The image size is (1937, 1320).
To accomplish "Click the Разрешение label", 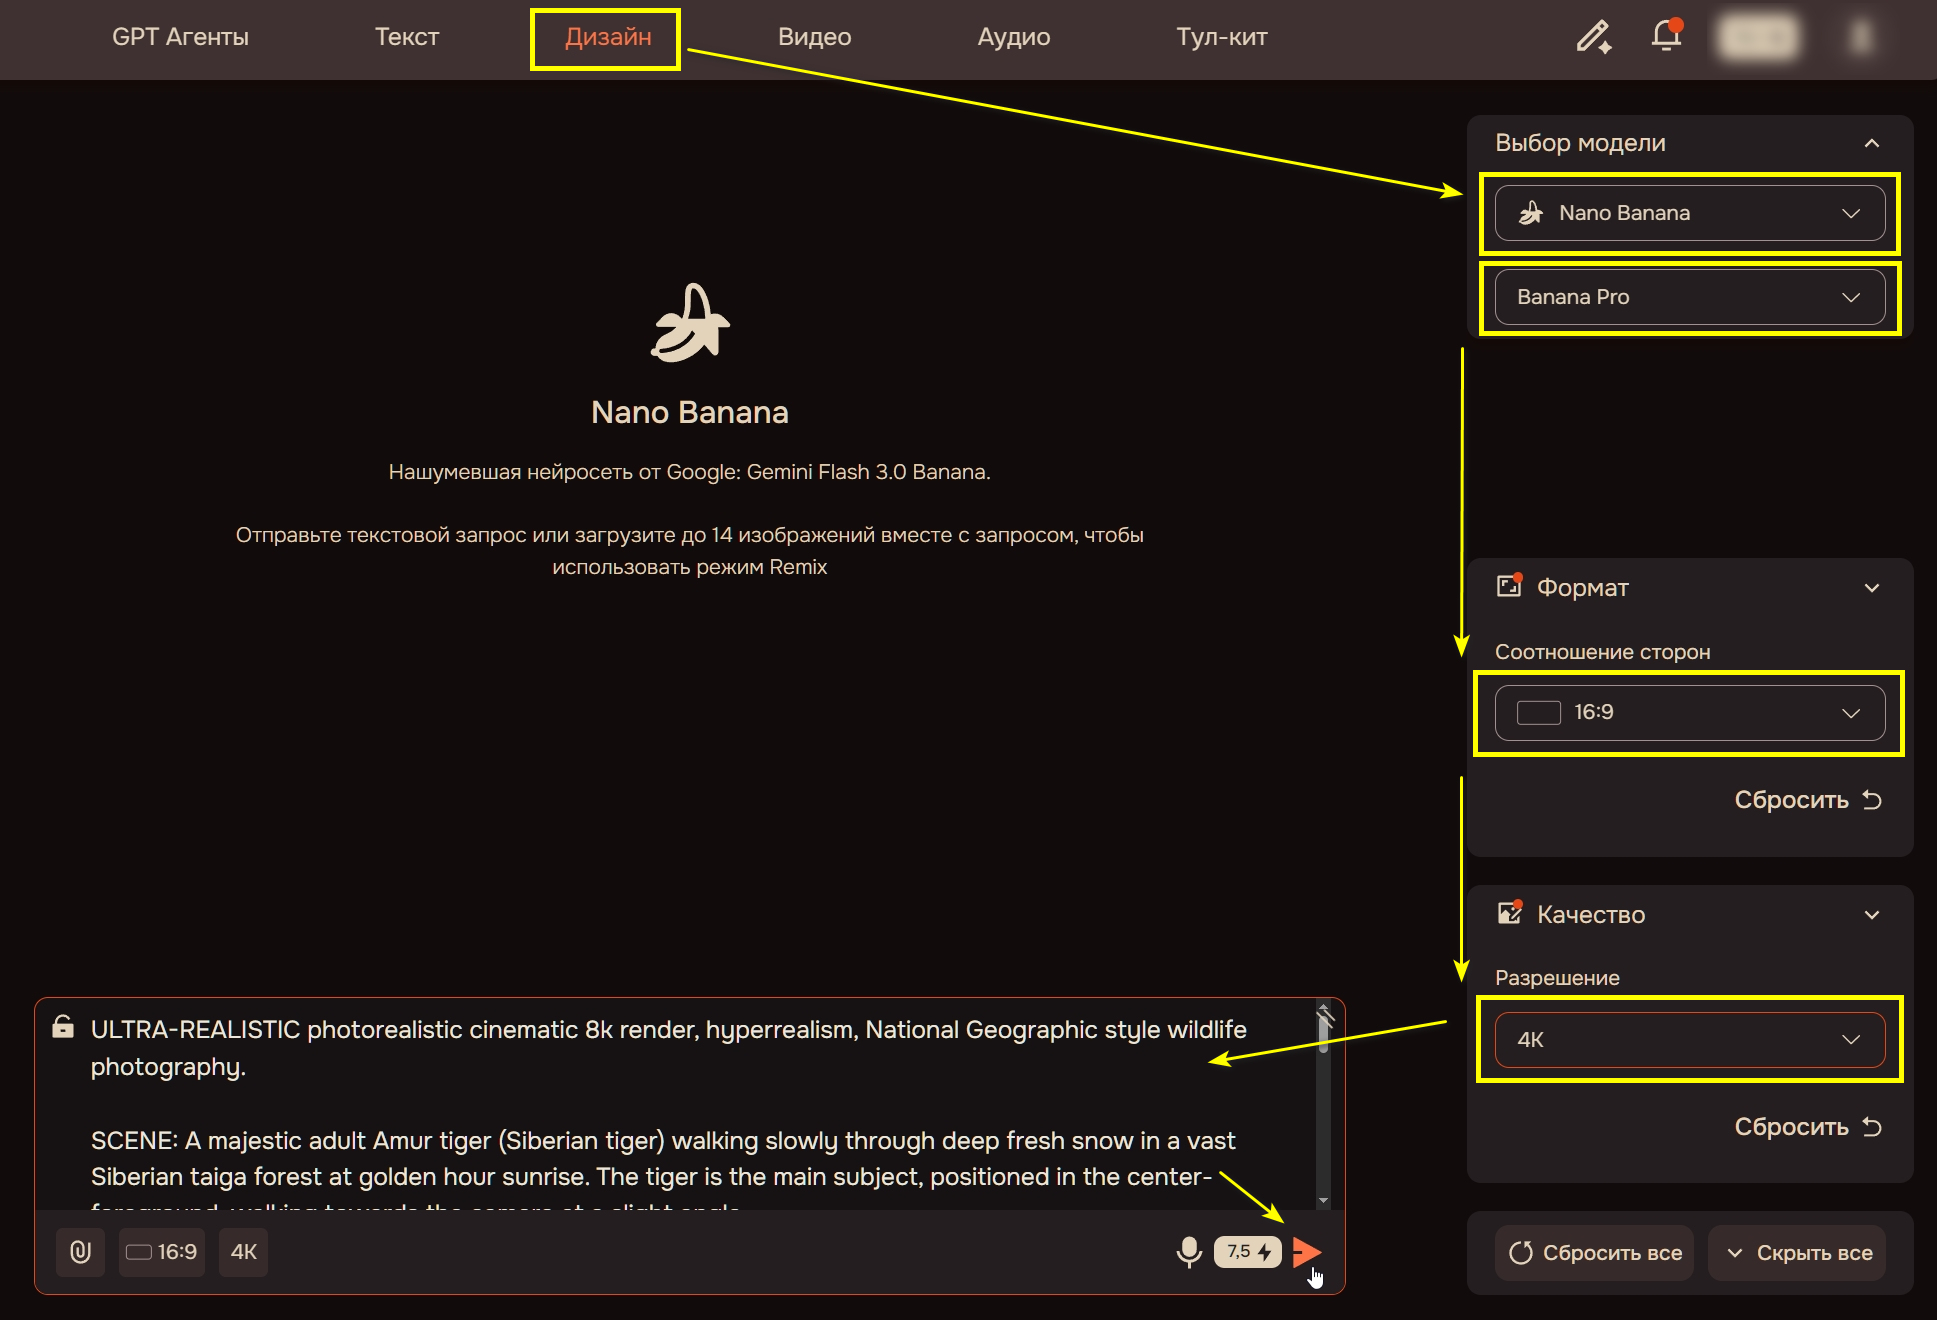I will click(1557, 978).
